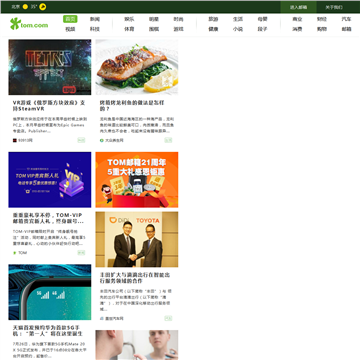
Task: Click the 93913网 source name
Action: point(25,140)
